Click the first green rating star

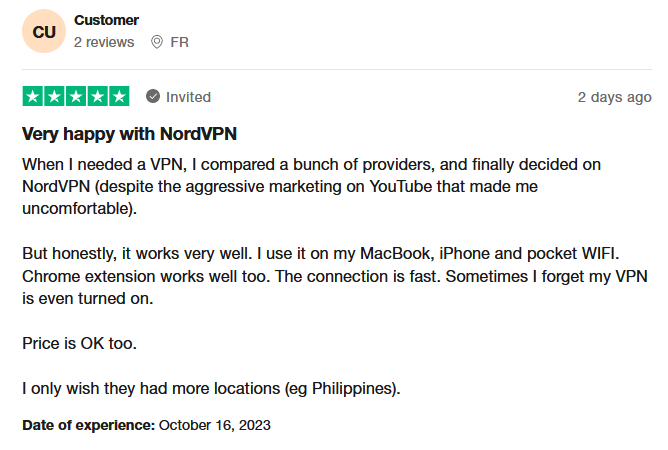click(33, 96)
